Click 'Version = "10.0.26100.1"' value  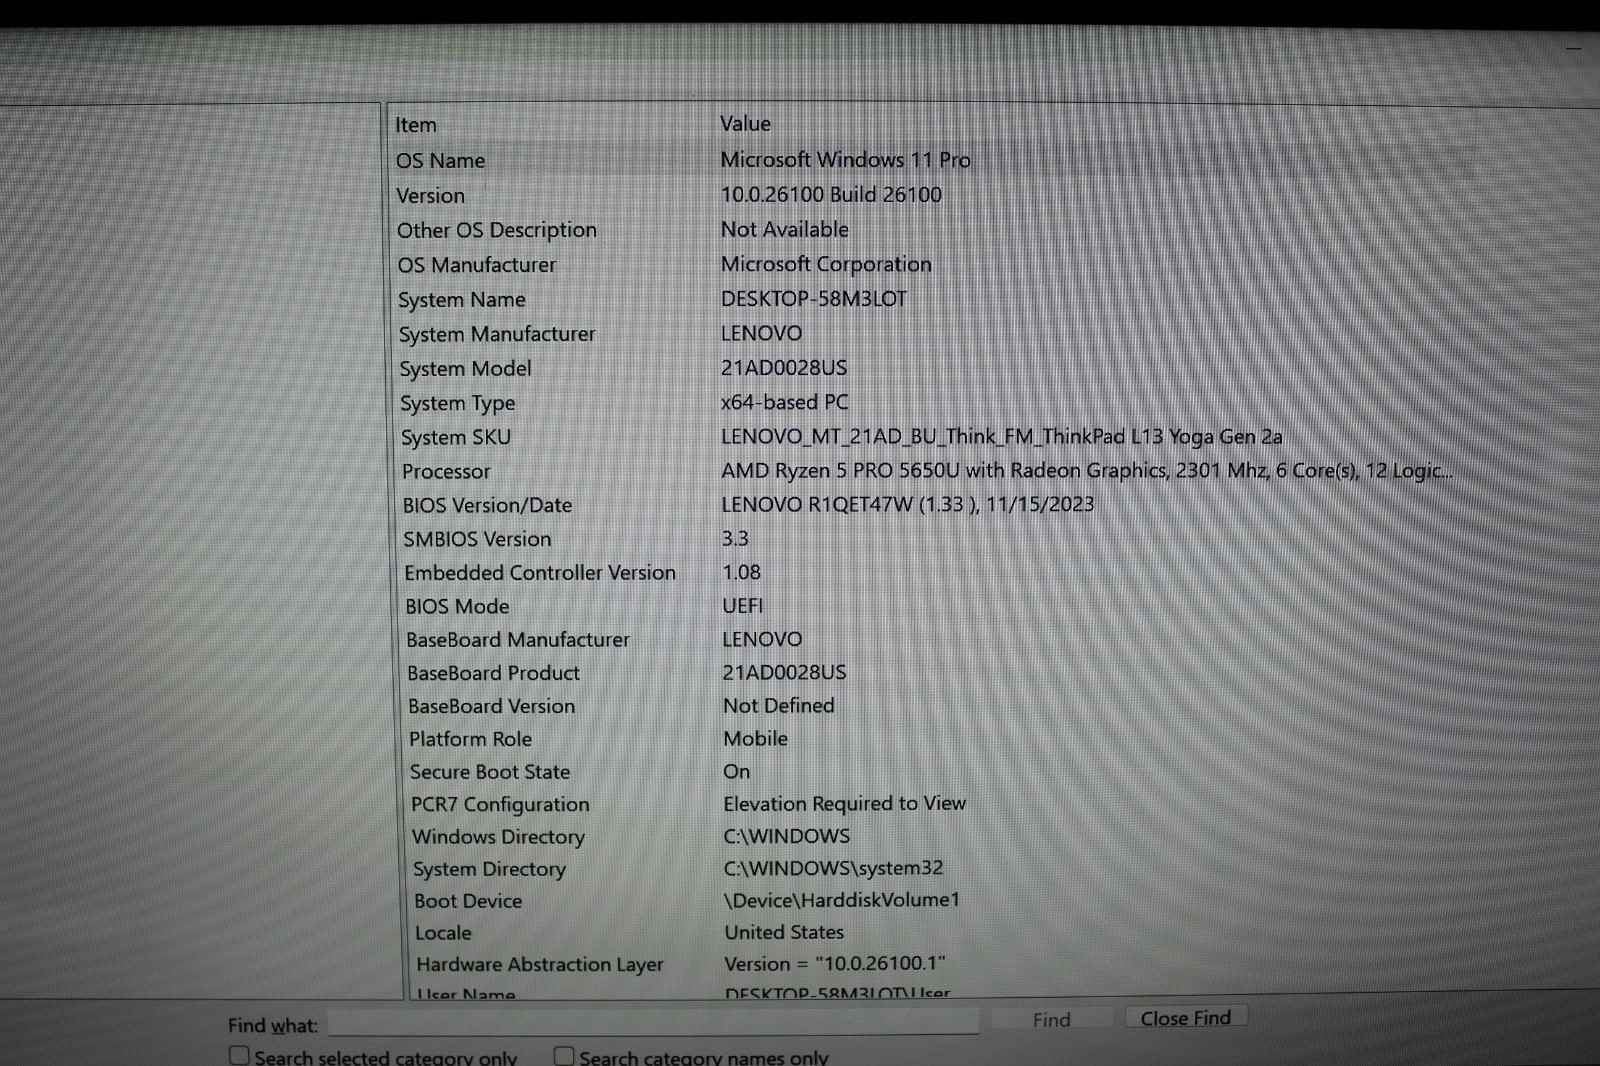[x=835, y=964]
